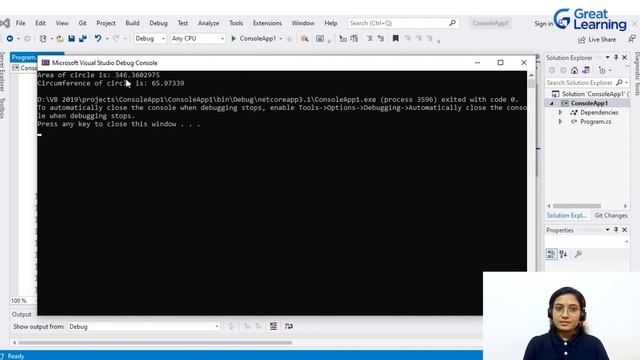
Task: Expand the Dependencies node
Action: coord(560,112)
